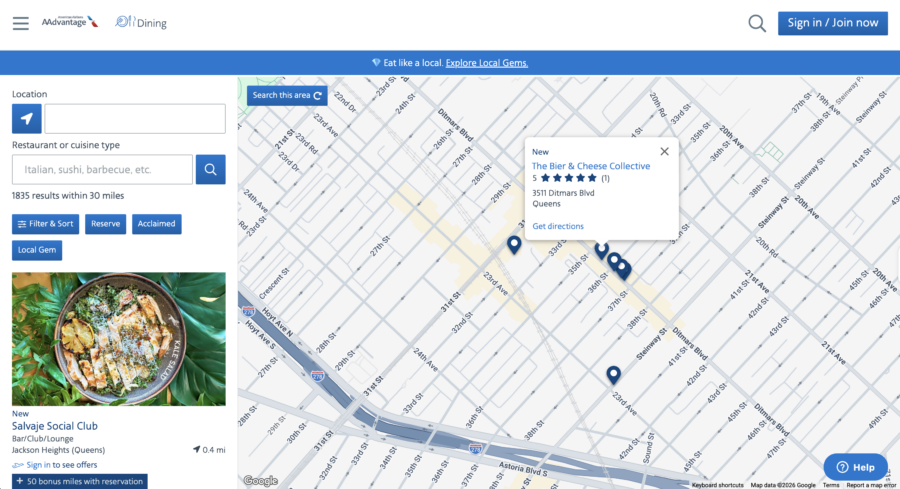Select the map pin near 31st St
900x489 pixels.
tap(514, 245)
